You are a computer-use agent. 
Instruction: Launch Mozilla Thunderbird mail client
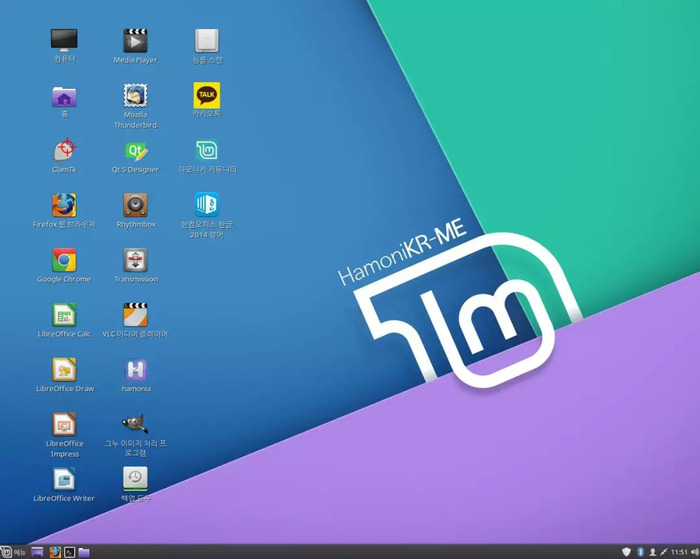(135, 95)
